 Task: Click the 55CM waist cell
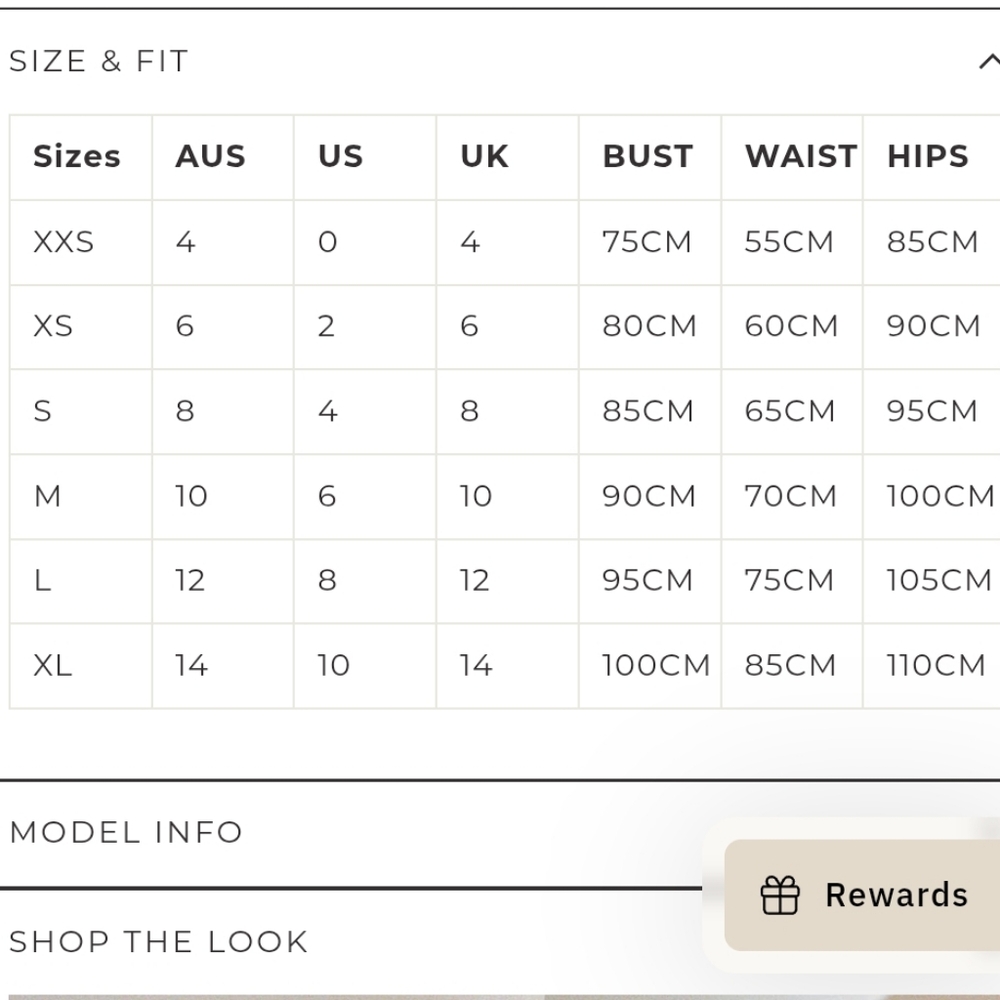point(790,242)
